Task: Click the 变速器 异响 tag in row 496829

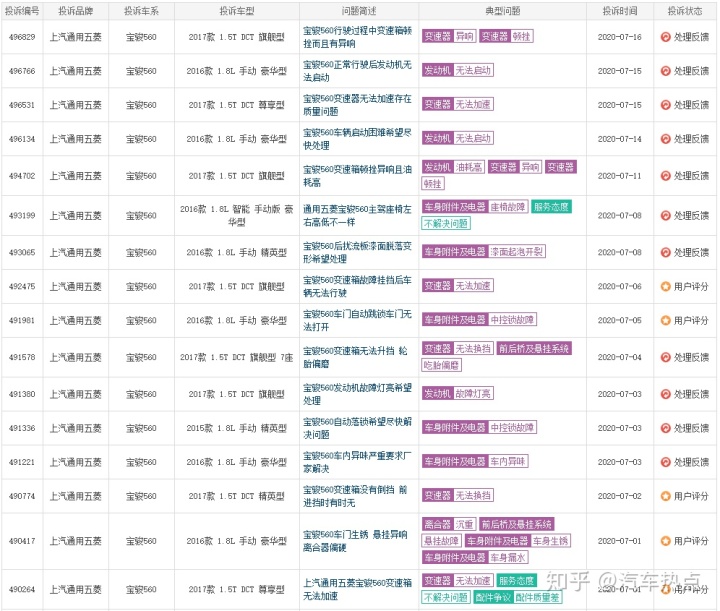Action: (449, 36)
